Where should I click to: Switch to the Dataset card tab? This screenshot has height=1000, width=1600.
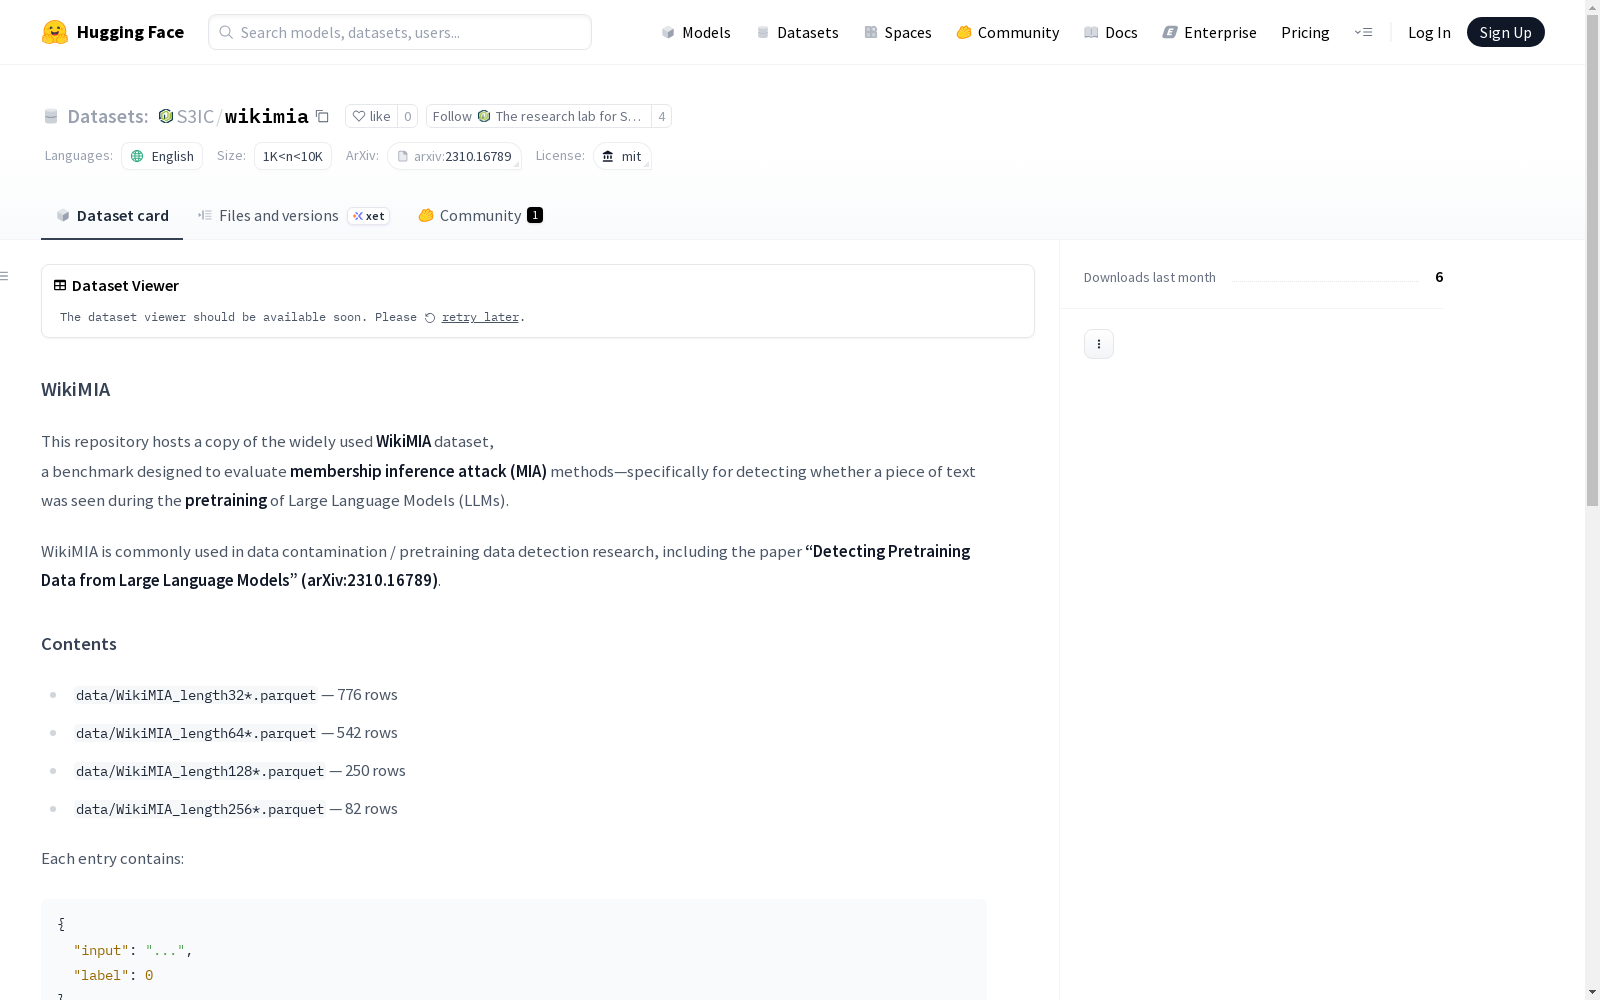(x=112, y=215)
